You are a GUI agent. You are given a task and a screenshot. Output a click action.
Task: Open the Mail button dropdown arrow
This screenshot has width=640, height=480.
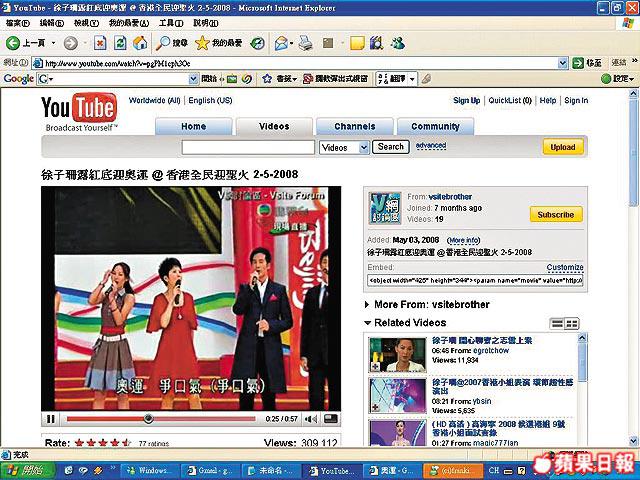[x=291, y=43]
